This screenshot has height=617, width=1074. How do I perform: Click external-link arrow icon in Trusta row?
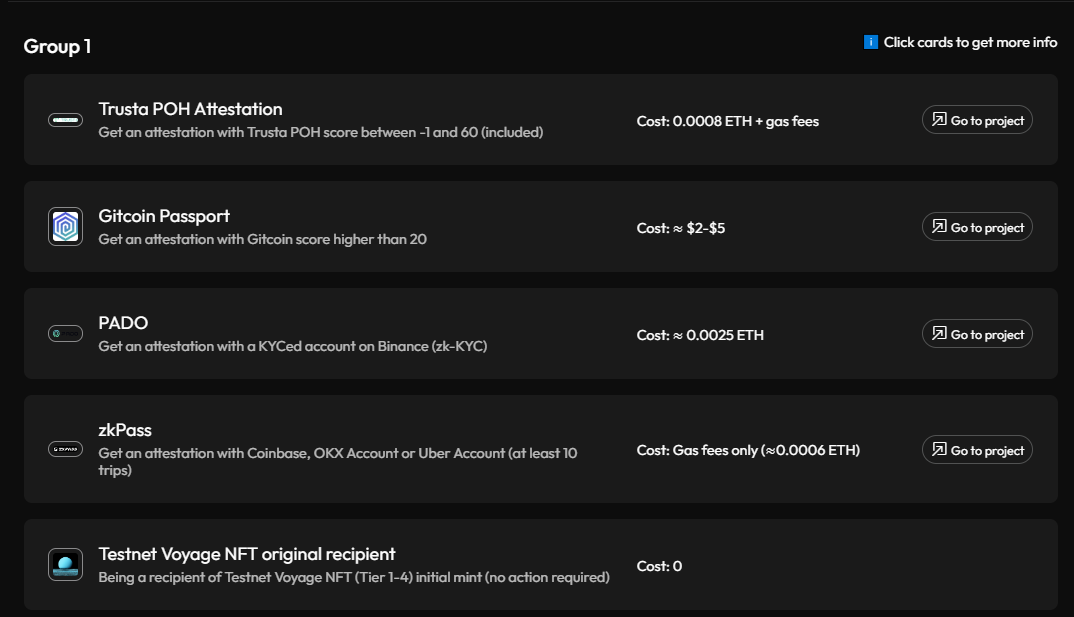[939, 119]
